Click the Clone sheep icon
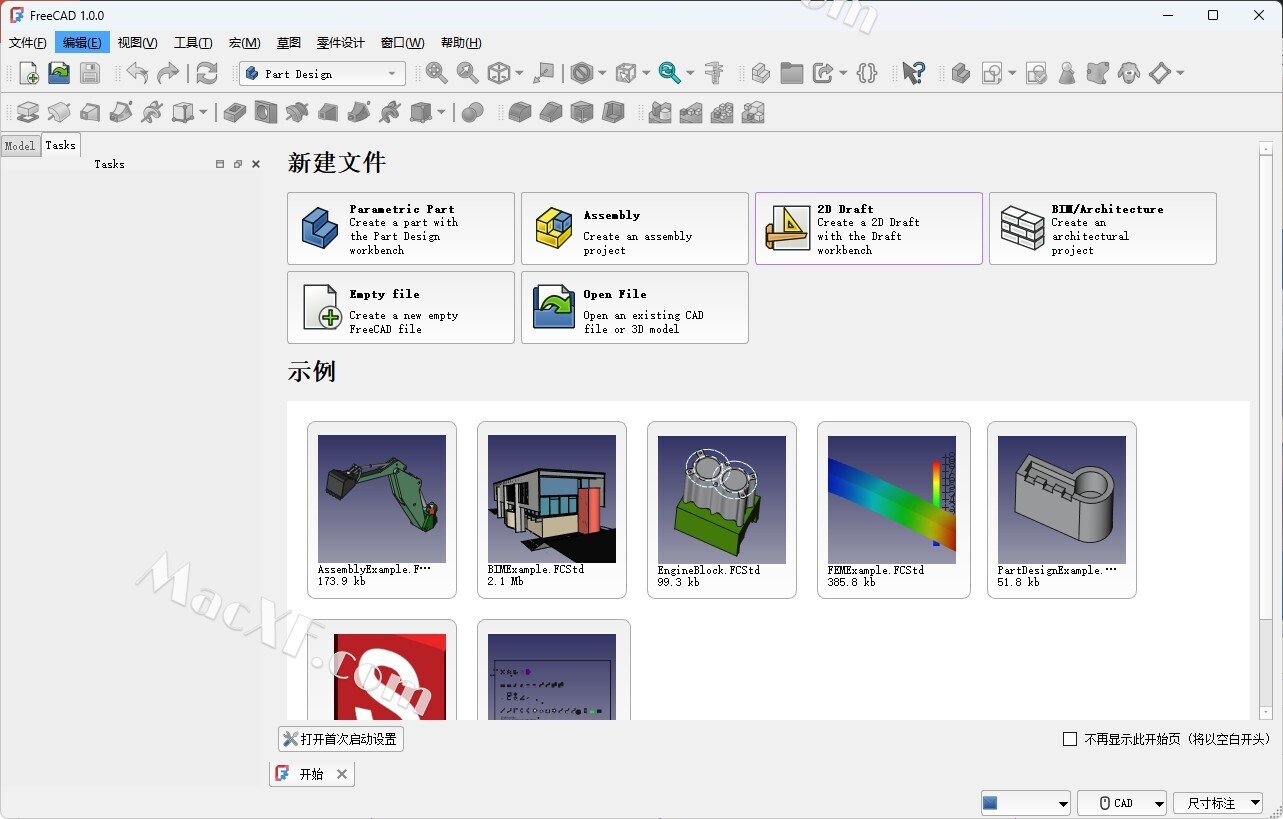The height and width of the screenshot is (819, 1283). coord(1130,73)
